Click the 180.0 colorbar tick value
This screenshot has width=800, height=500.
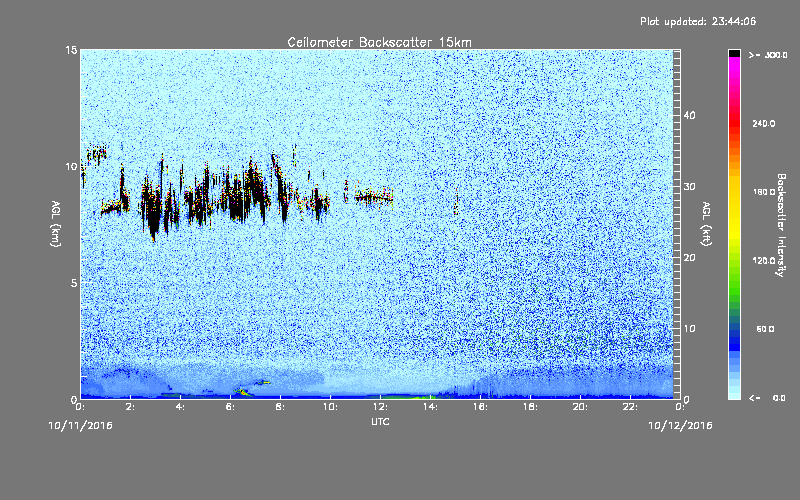[764, 192]
